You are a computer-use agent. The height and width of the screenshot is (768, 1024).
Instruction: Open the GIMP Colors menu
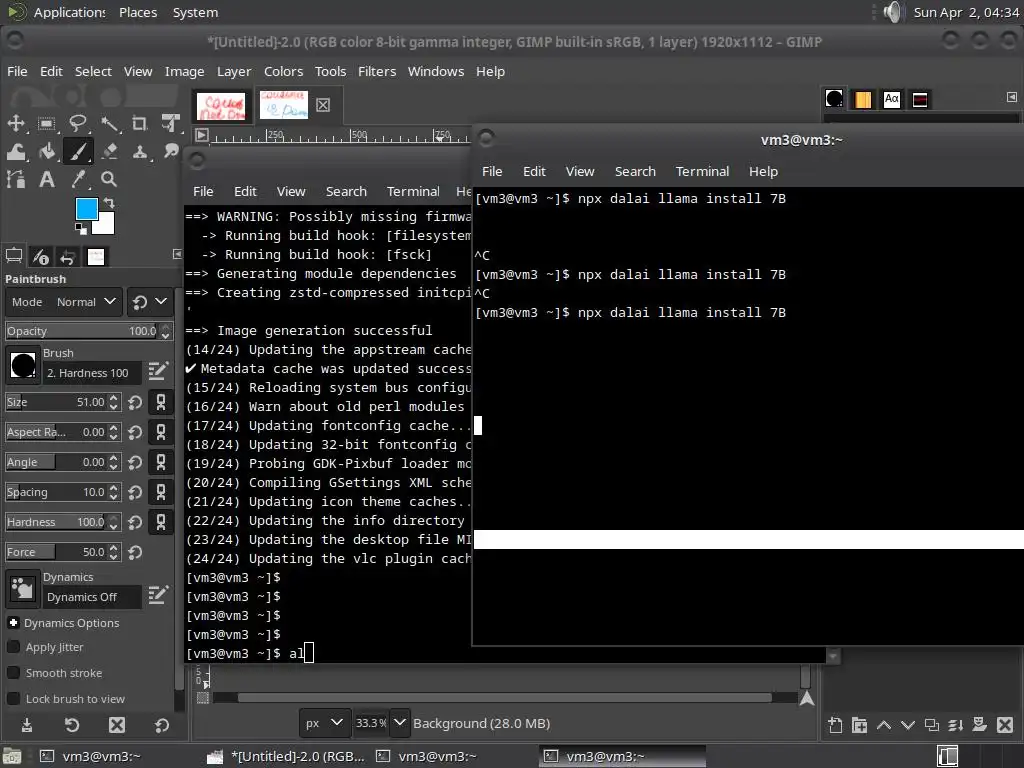(283, 71)
